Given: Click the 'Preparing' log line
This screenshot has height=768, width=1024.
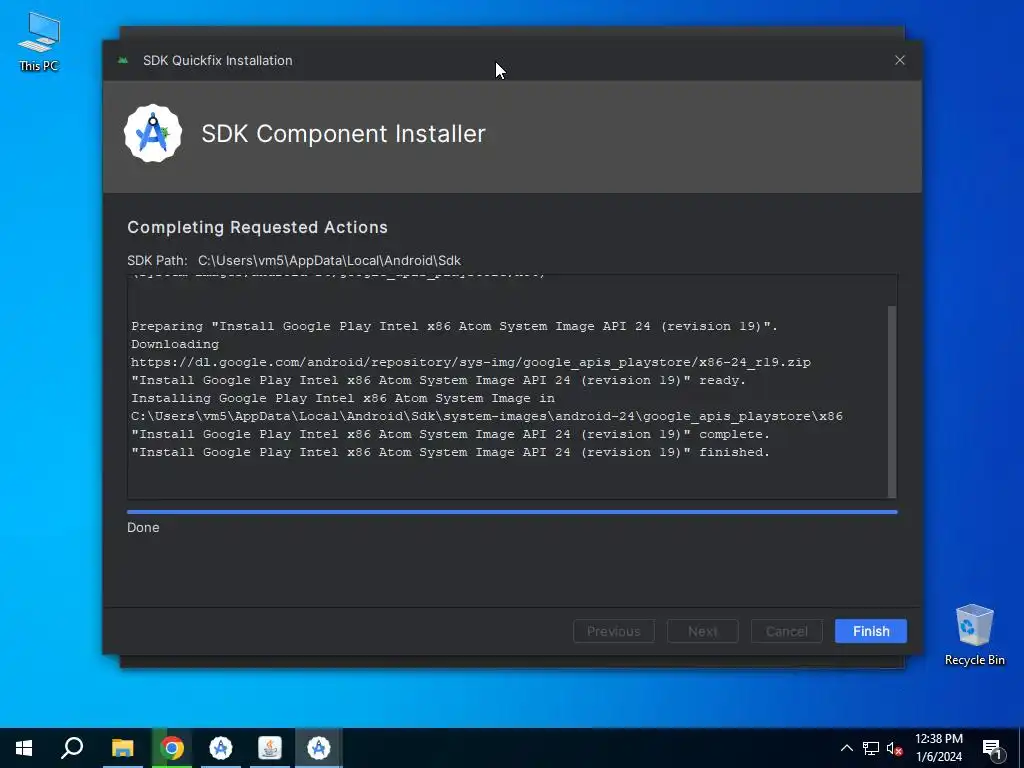Looking at the screenshot, I should pyautogui.click(x=455, y=326).
